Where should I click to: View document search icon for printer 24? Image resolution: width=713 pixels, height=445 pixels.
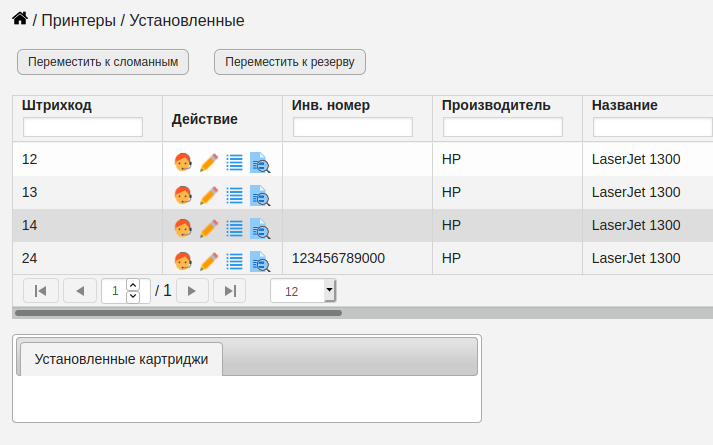click(260, 262)
